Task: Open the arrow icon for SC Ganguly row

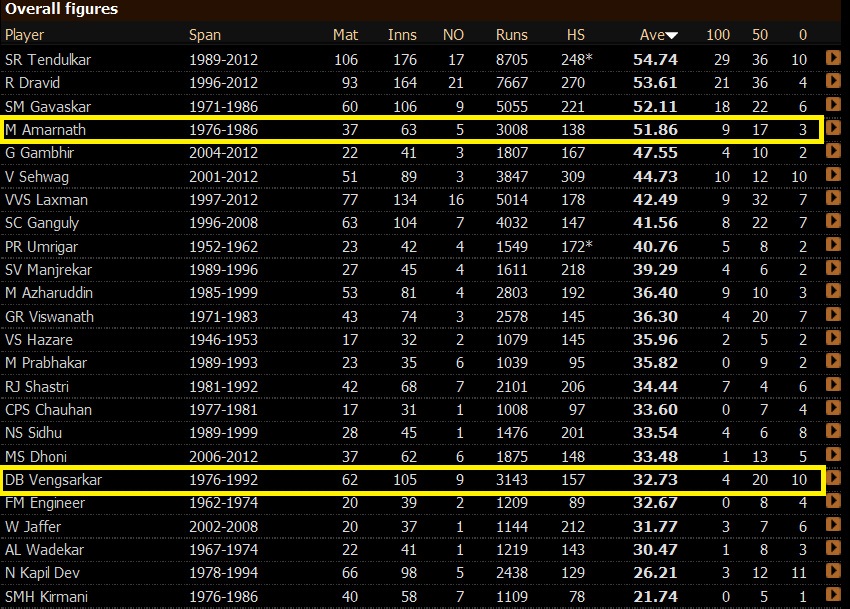Action: [833, 221]
